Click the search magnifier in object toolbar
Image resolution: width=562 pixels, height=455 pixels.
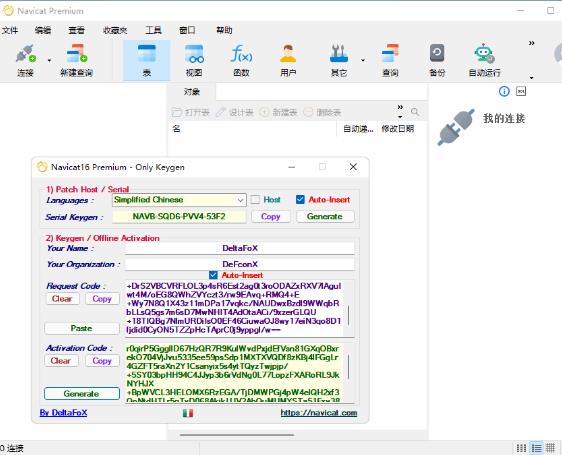415,112
